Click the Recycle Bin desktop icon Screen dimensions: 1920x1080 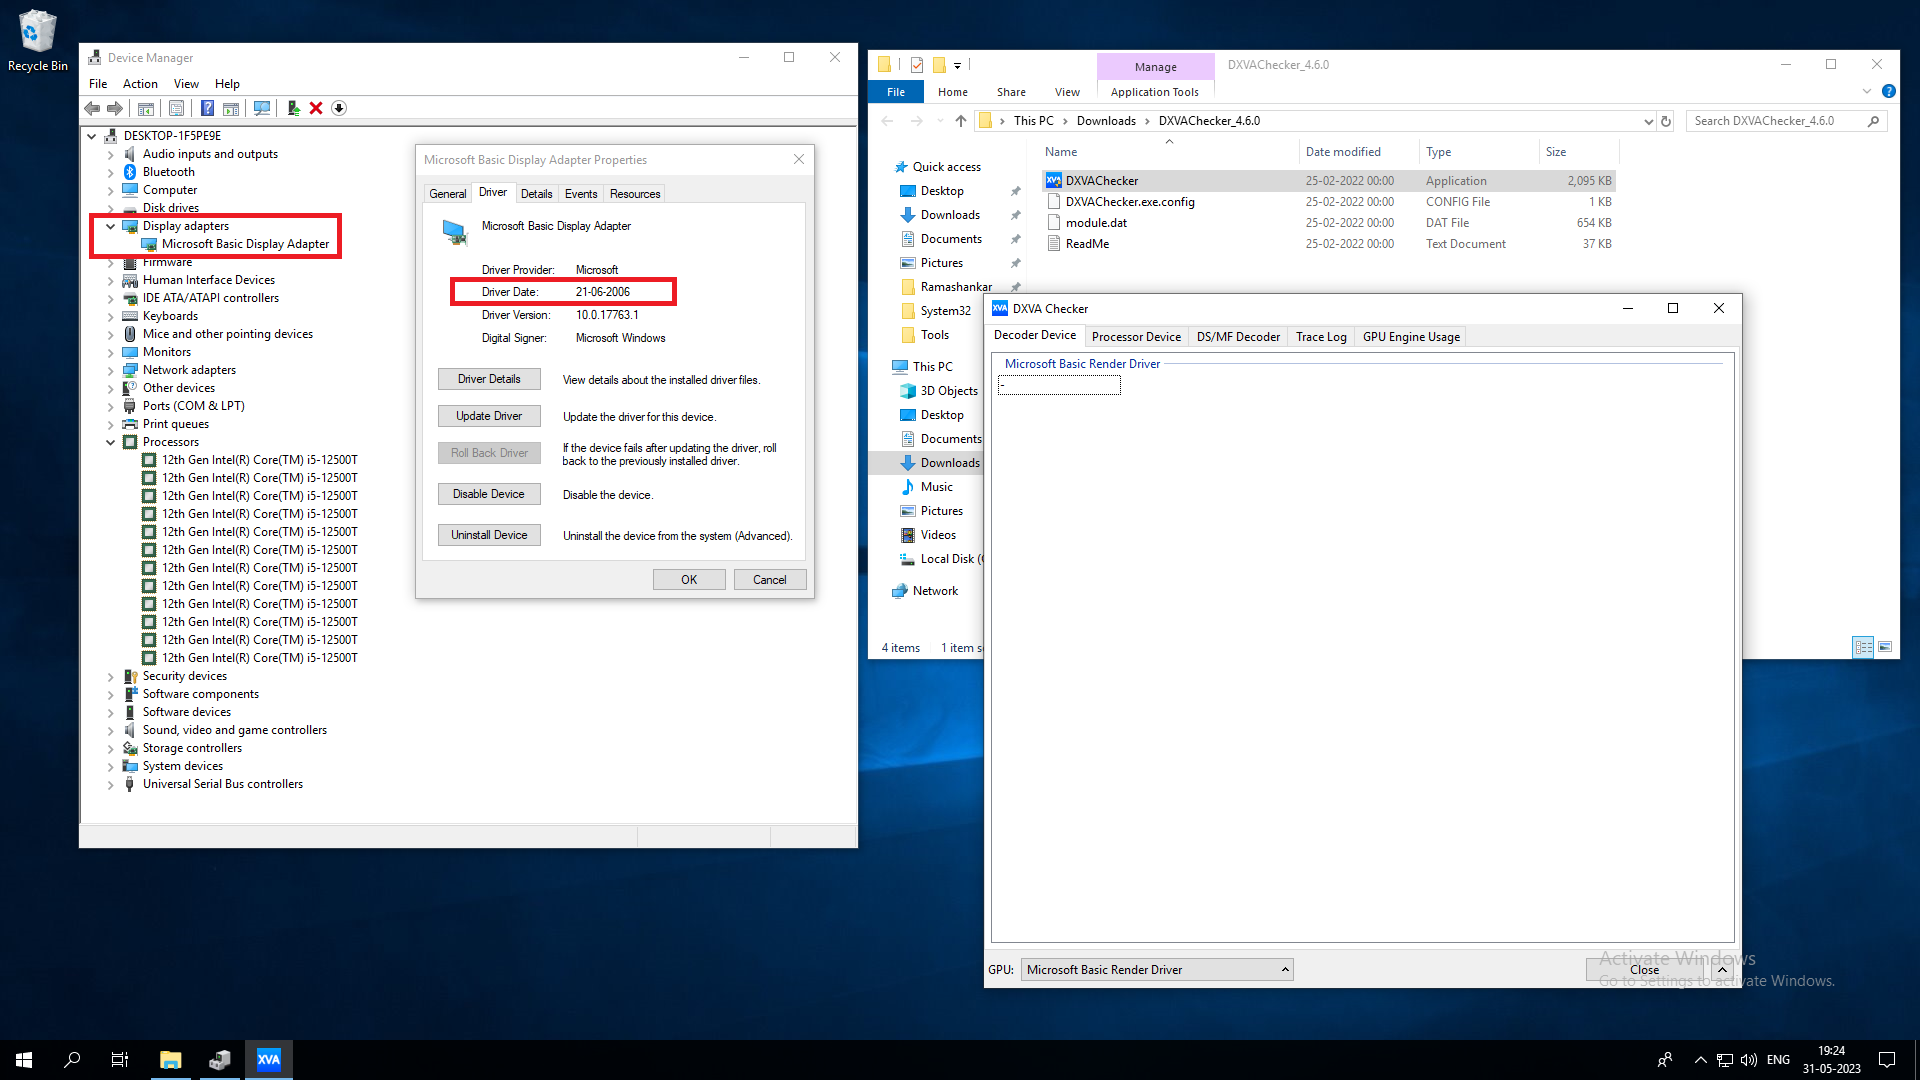38,41
